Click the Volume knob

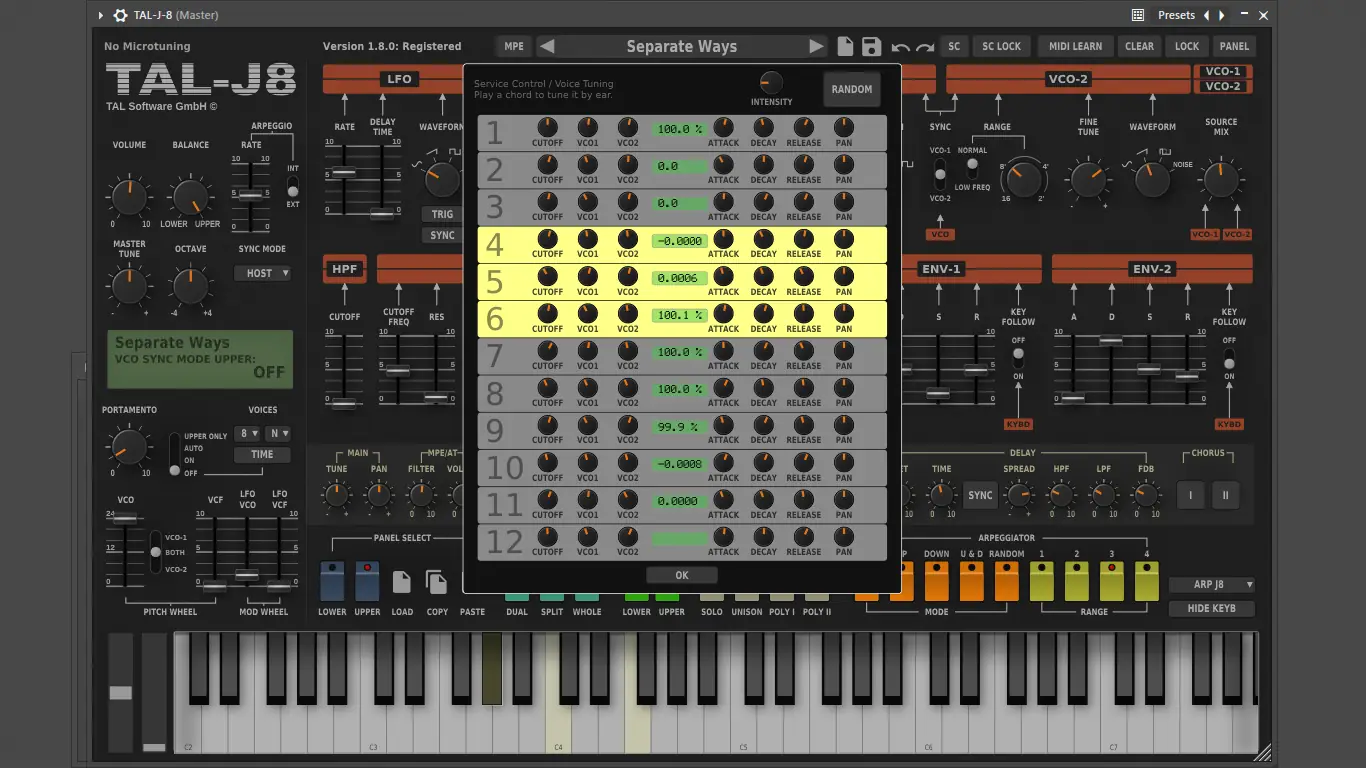(129, 196)
